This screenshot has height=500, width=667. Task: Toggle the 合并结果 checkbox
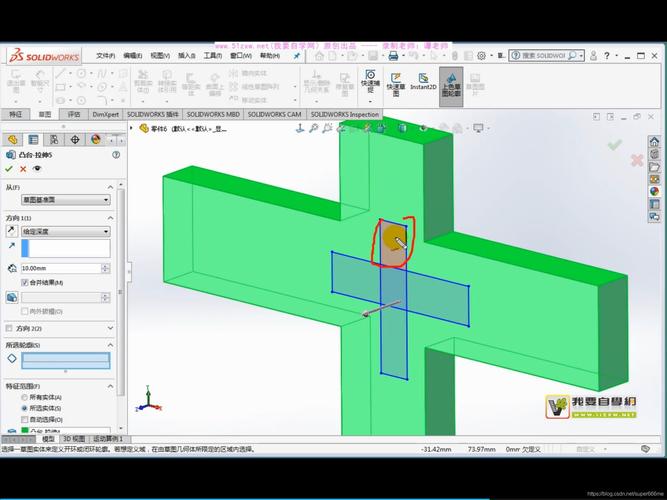click(x=25, y=283)
